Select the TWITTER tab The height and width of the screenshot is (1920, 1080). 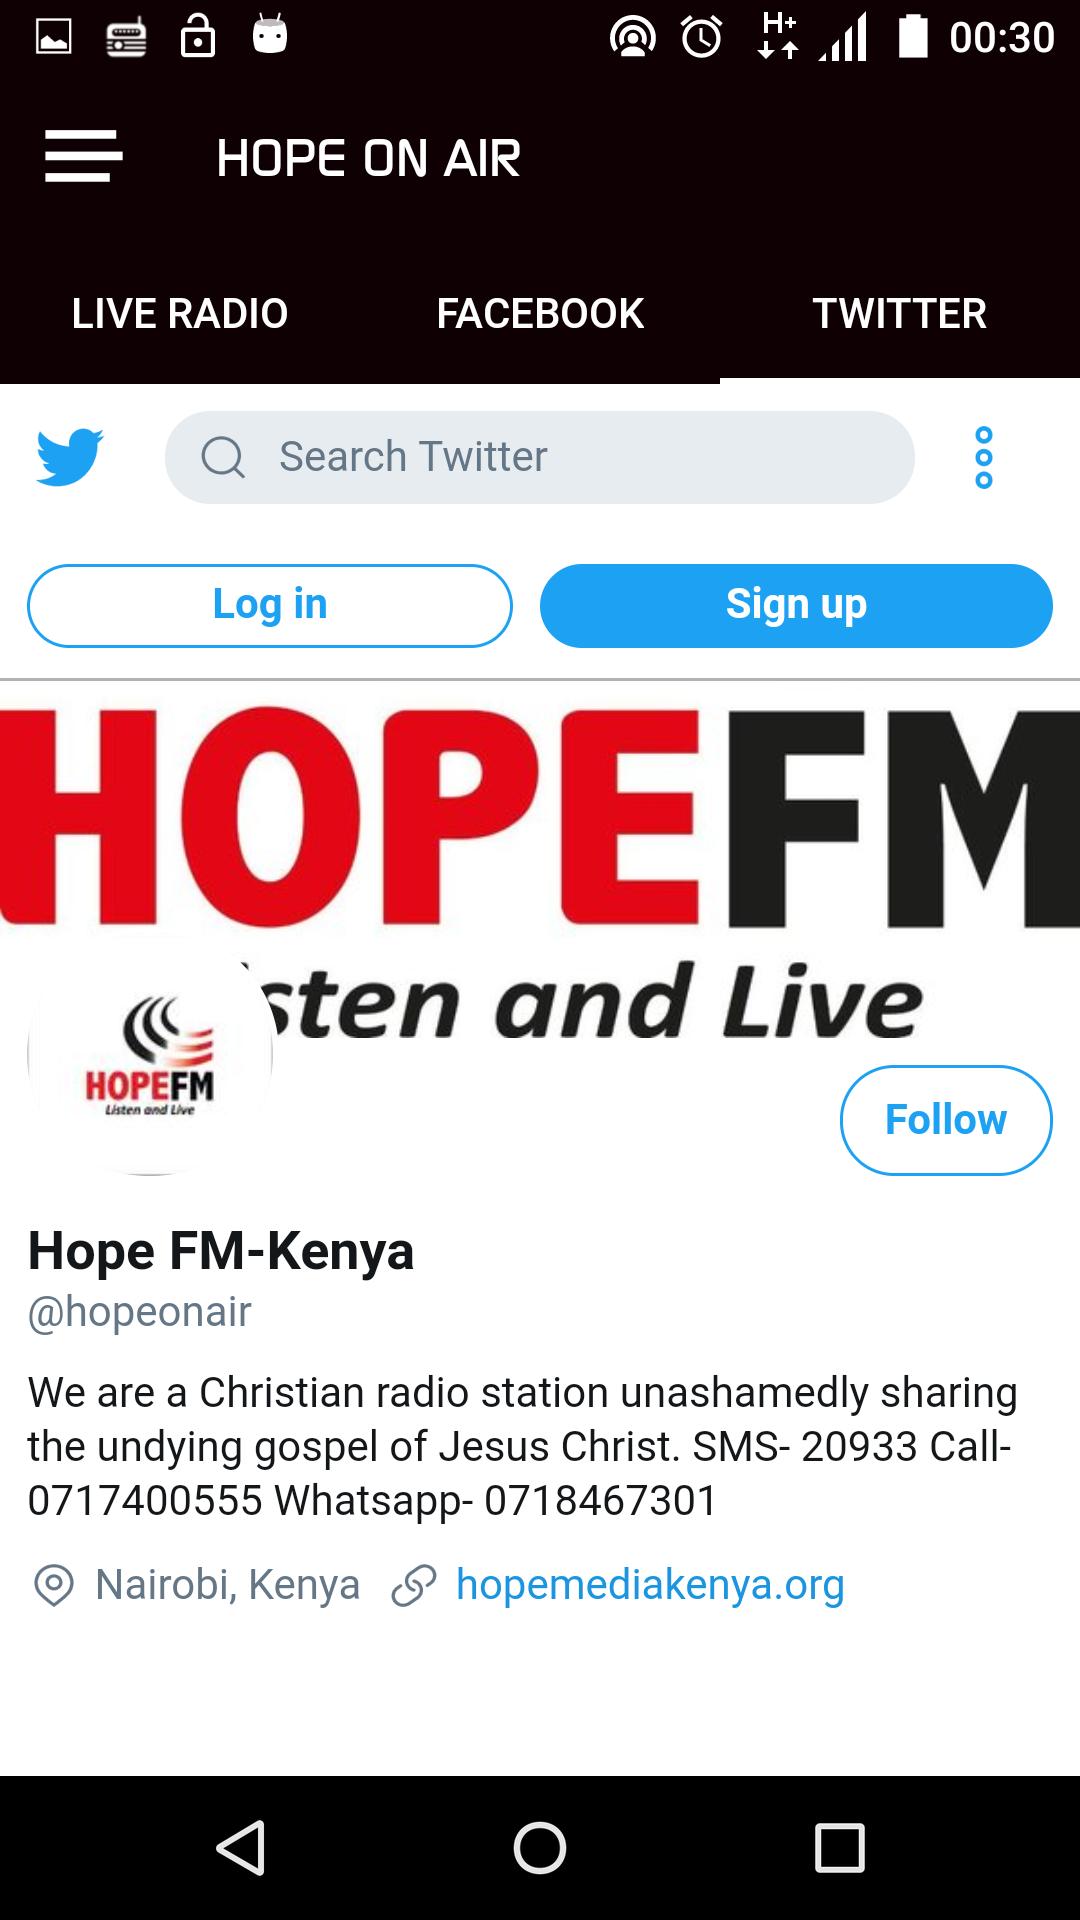[900, 313]
